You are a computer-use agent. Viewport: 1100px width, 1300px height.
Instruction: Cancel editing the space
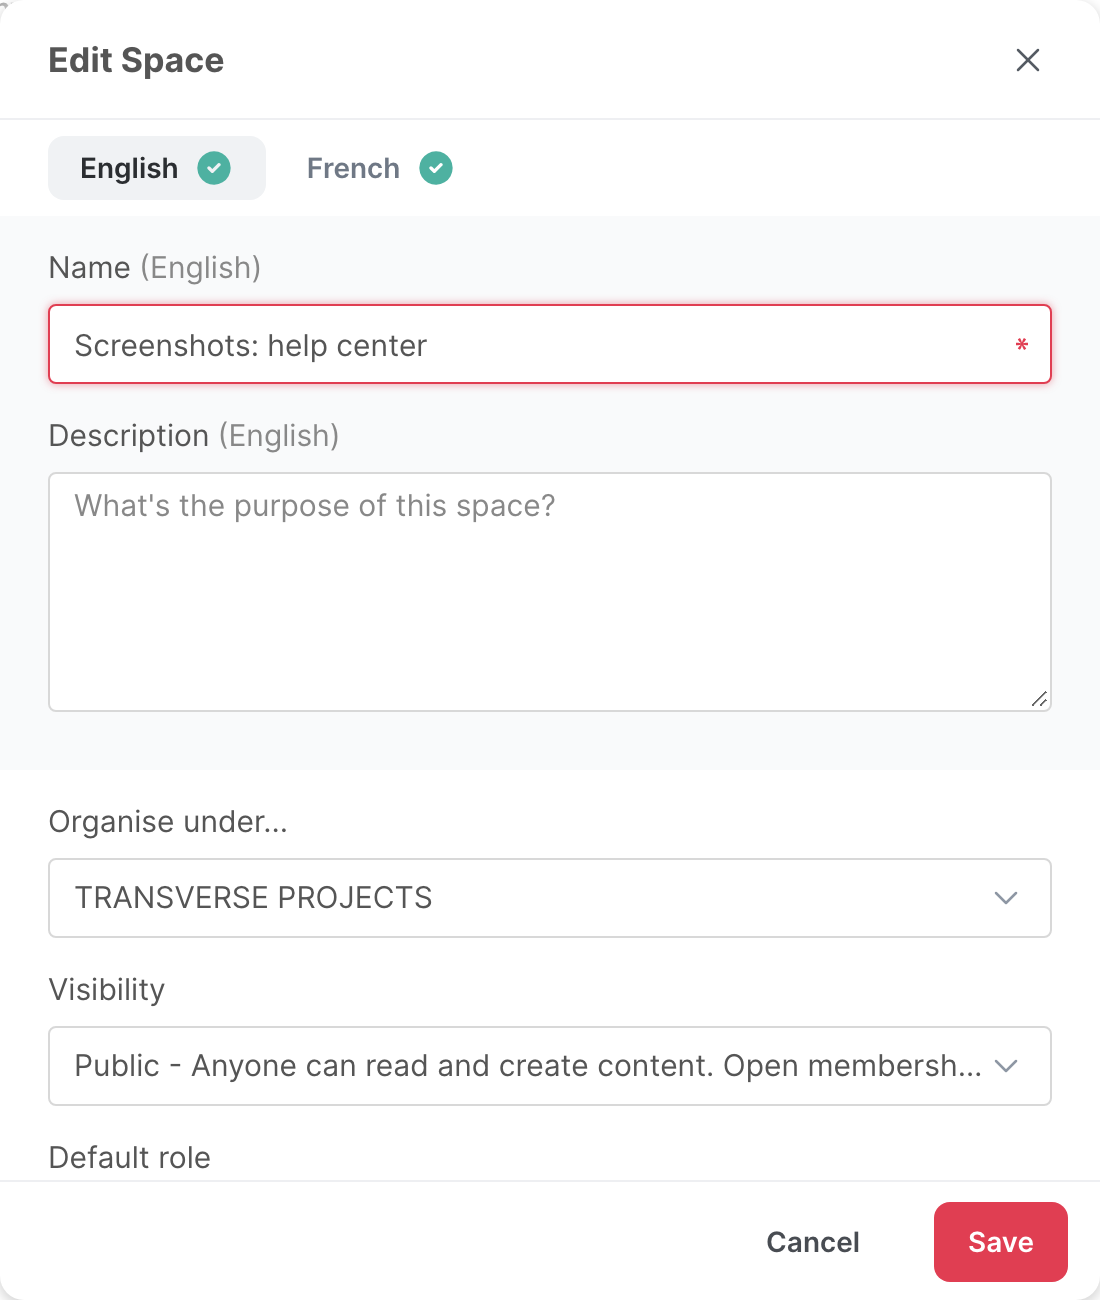(813, 1242)
